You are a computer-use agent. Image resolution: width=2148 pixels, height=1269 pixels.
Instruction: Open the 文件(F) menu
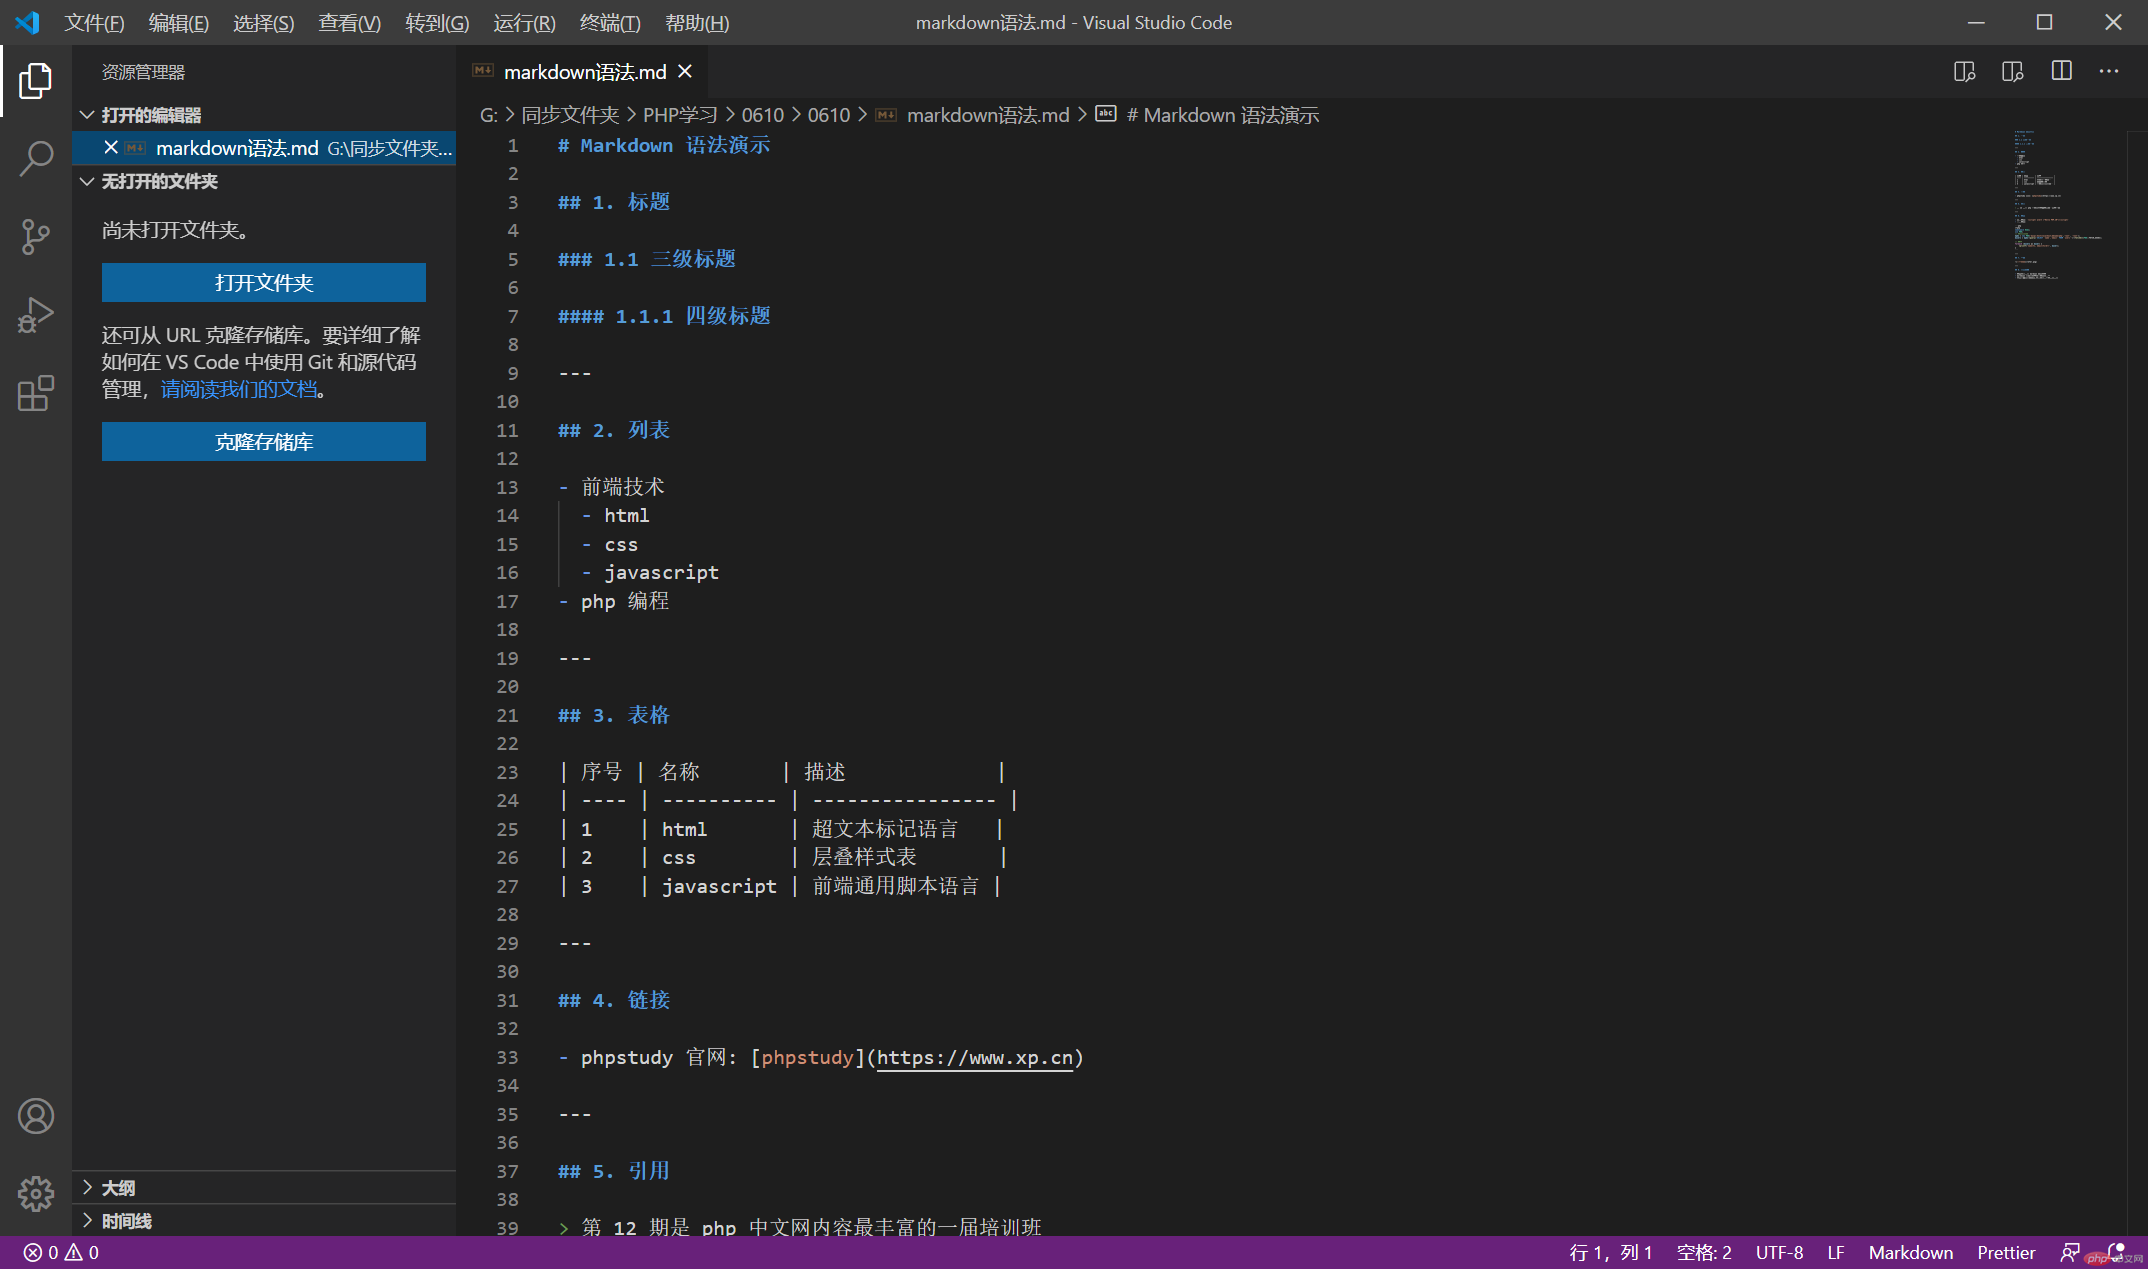pyautogui.click(x=94, y=22)
